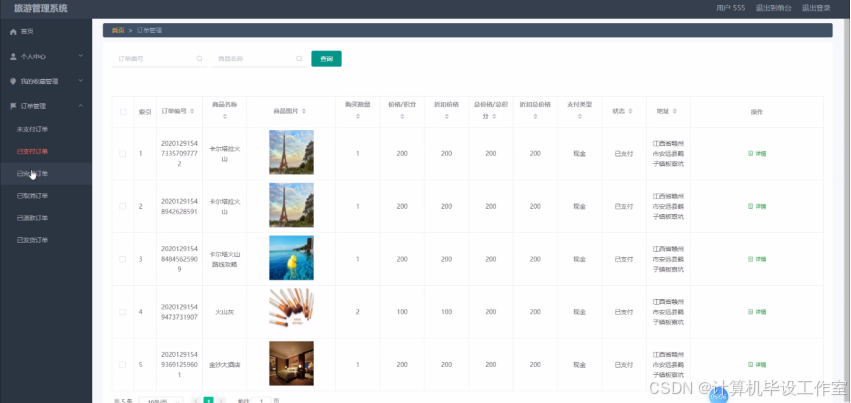Click product name 金沙大酒店
This screenshot has height=403, width=851.
(x=225, y=365)
